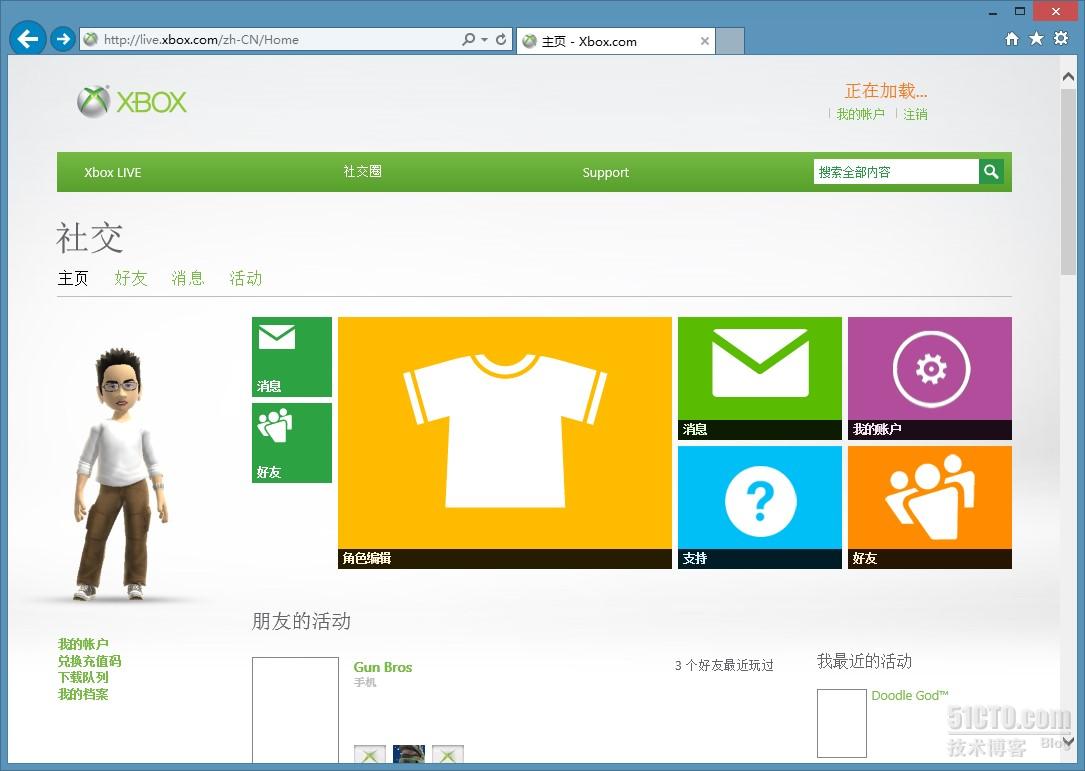1085x771 pixels.
Task: Select the 主页 - Xbox.com browser tab
Action: tap(616, 41)
